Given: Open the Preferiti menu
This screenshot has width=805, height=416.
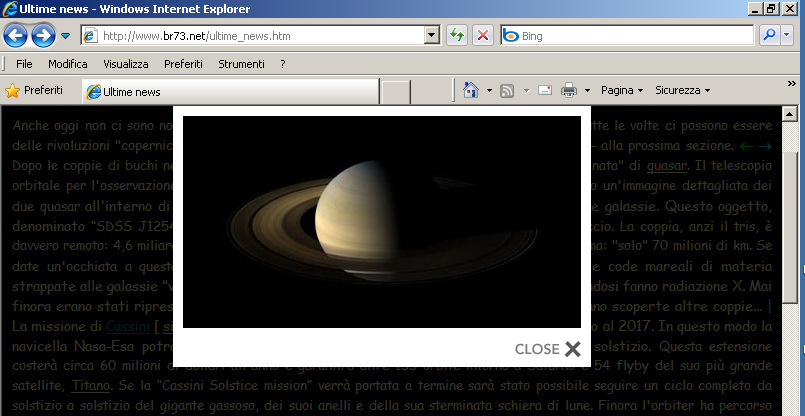Looking at the screenshot, I should (x=183, y=64).
